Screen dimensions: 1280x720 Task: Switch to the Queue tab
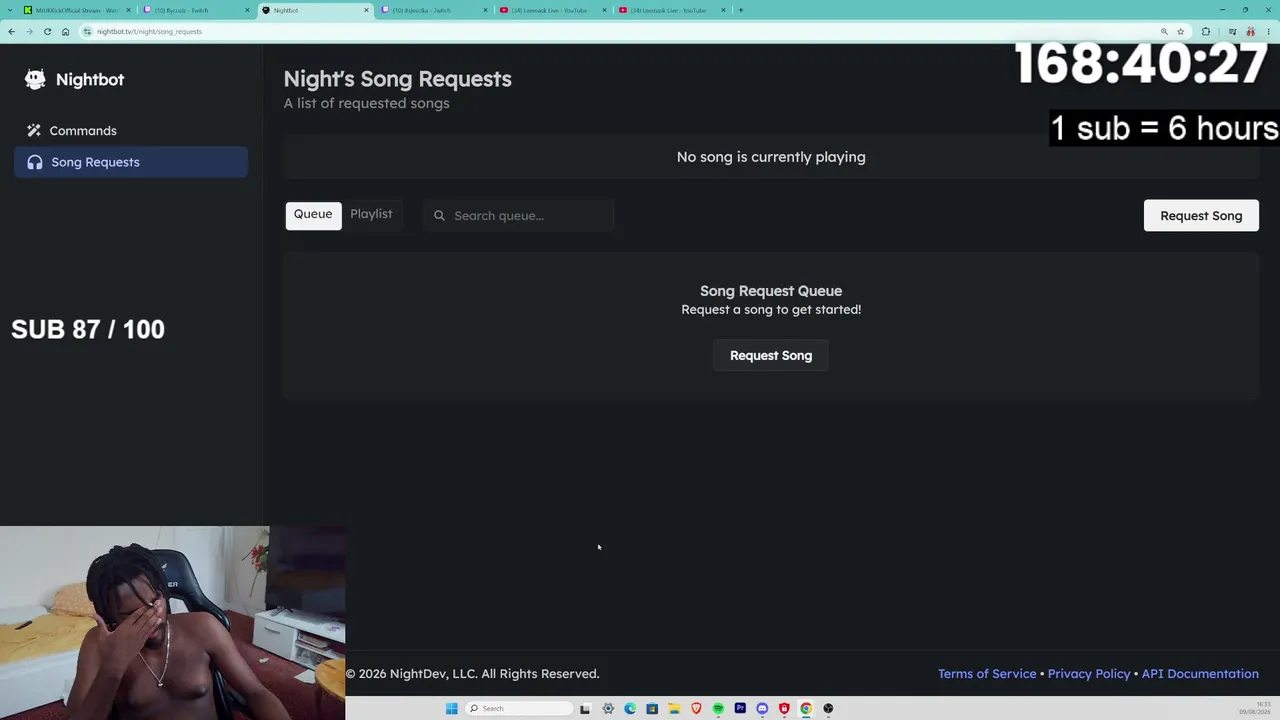click(x=313, y=215)
